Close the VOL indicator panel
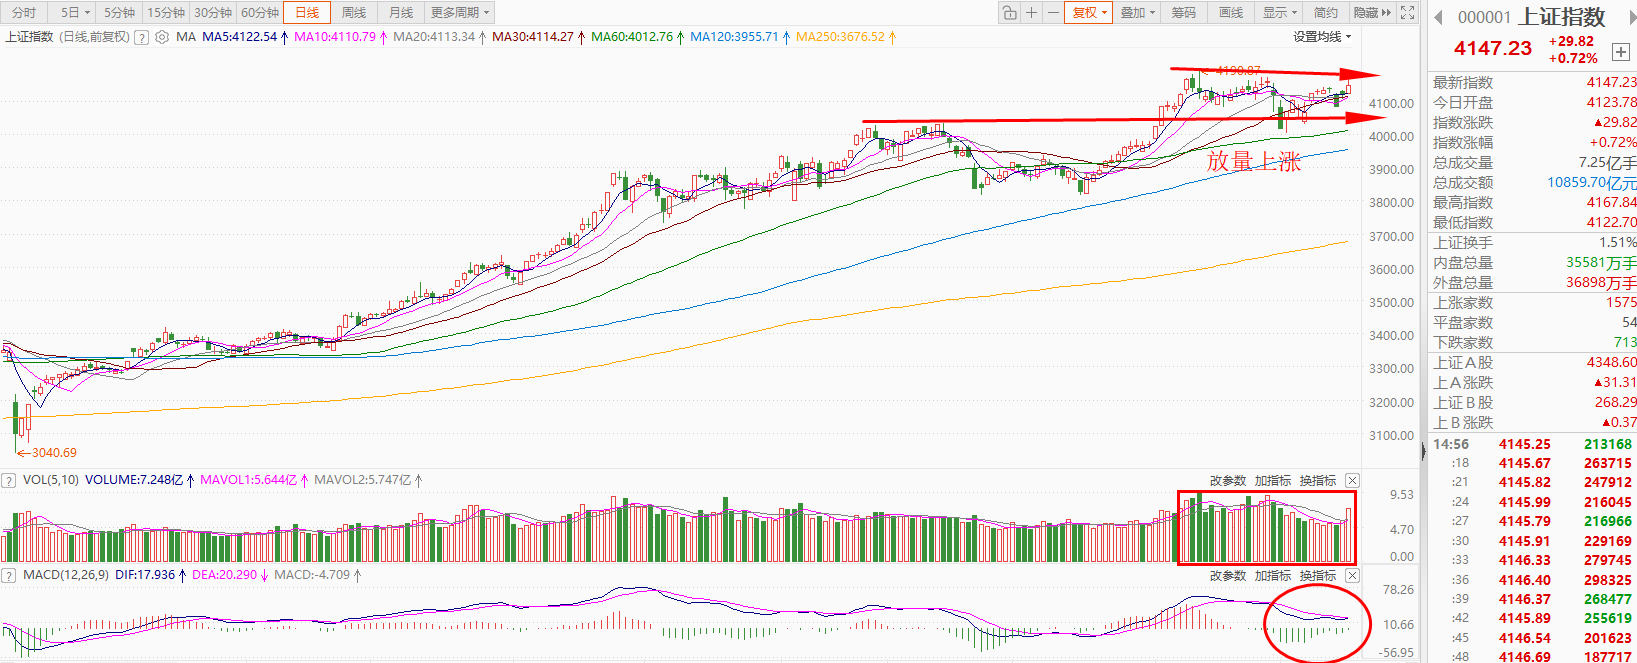Image resolution: width=1637 pixels, height=663 pixels. click(1352, 480)
